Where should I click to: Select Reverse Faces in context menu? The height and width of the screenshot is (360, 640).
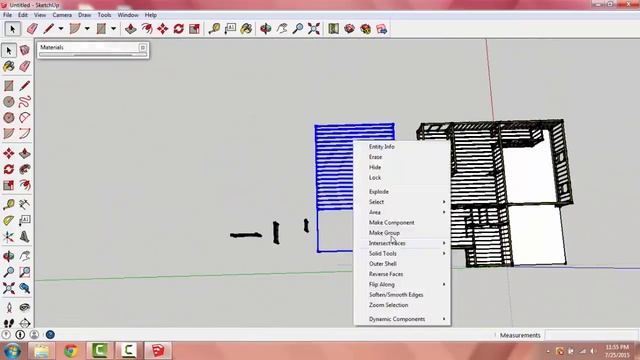click(386, 274)
